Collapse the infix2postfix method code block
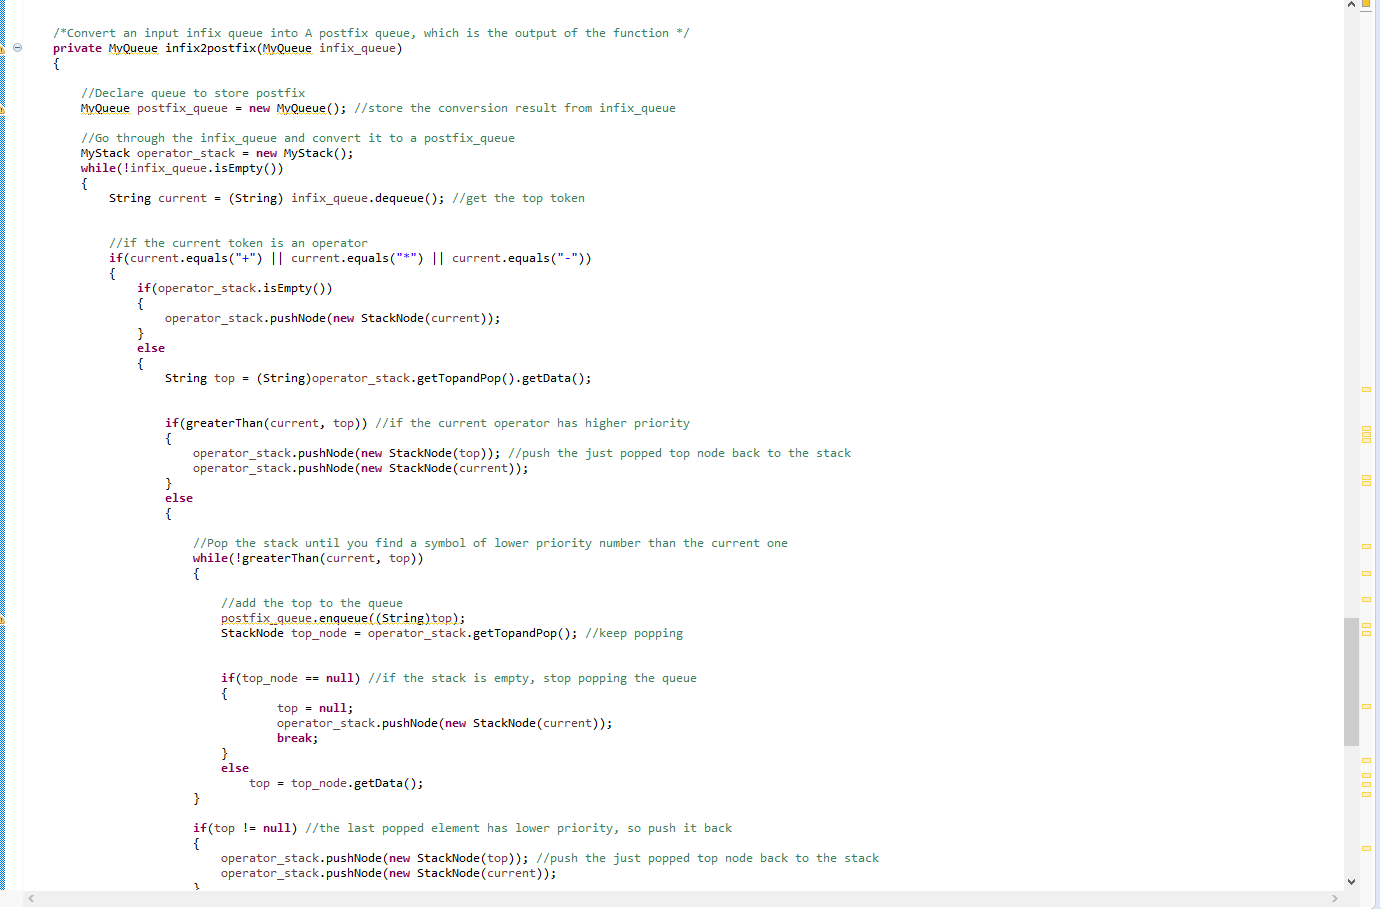The width and height of the screenshot is (1383, 909). click(16, 47)
